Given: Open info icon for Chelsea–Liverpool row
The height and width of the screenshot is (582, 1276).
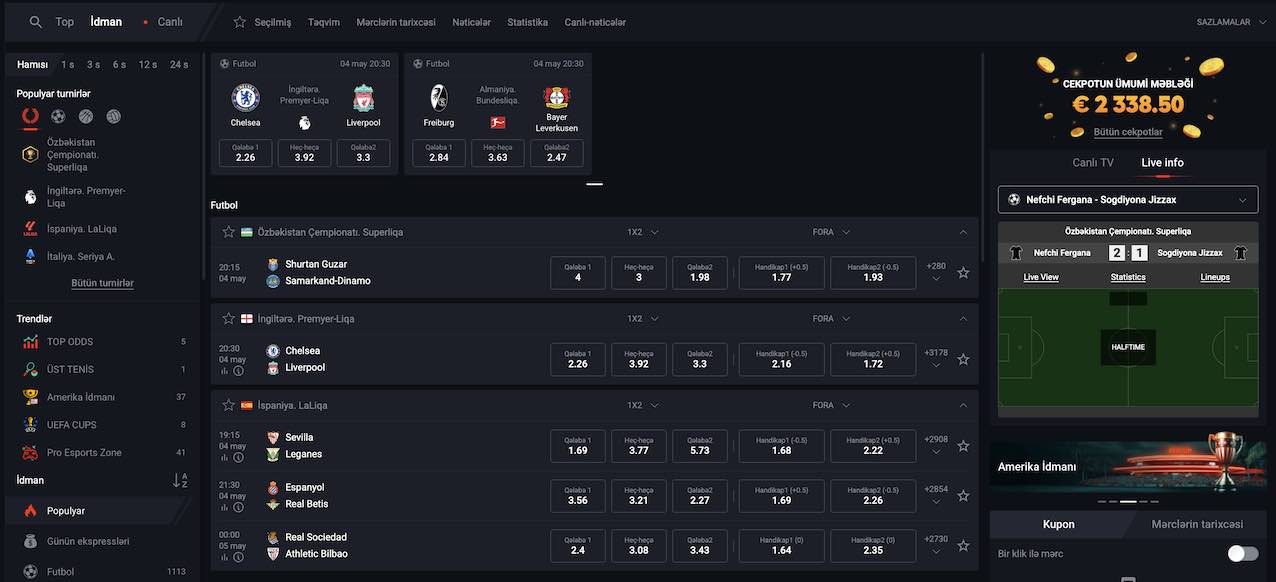Looking at the screenshot, I should click(x=239, y=371).
